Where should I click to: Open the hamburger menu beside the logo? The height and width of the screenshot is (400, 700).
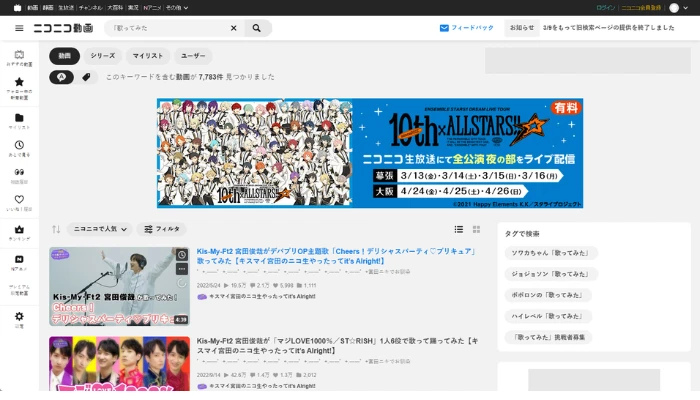[x=19, y=28]
